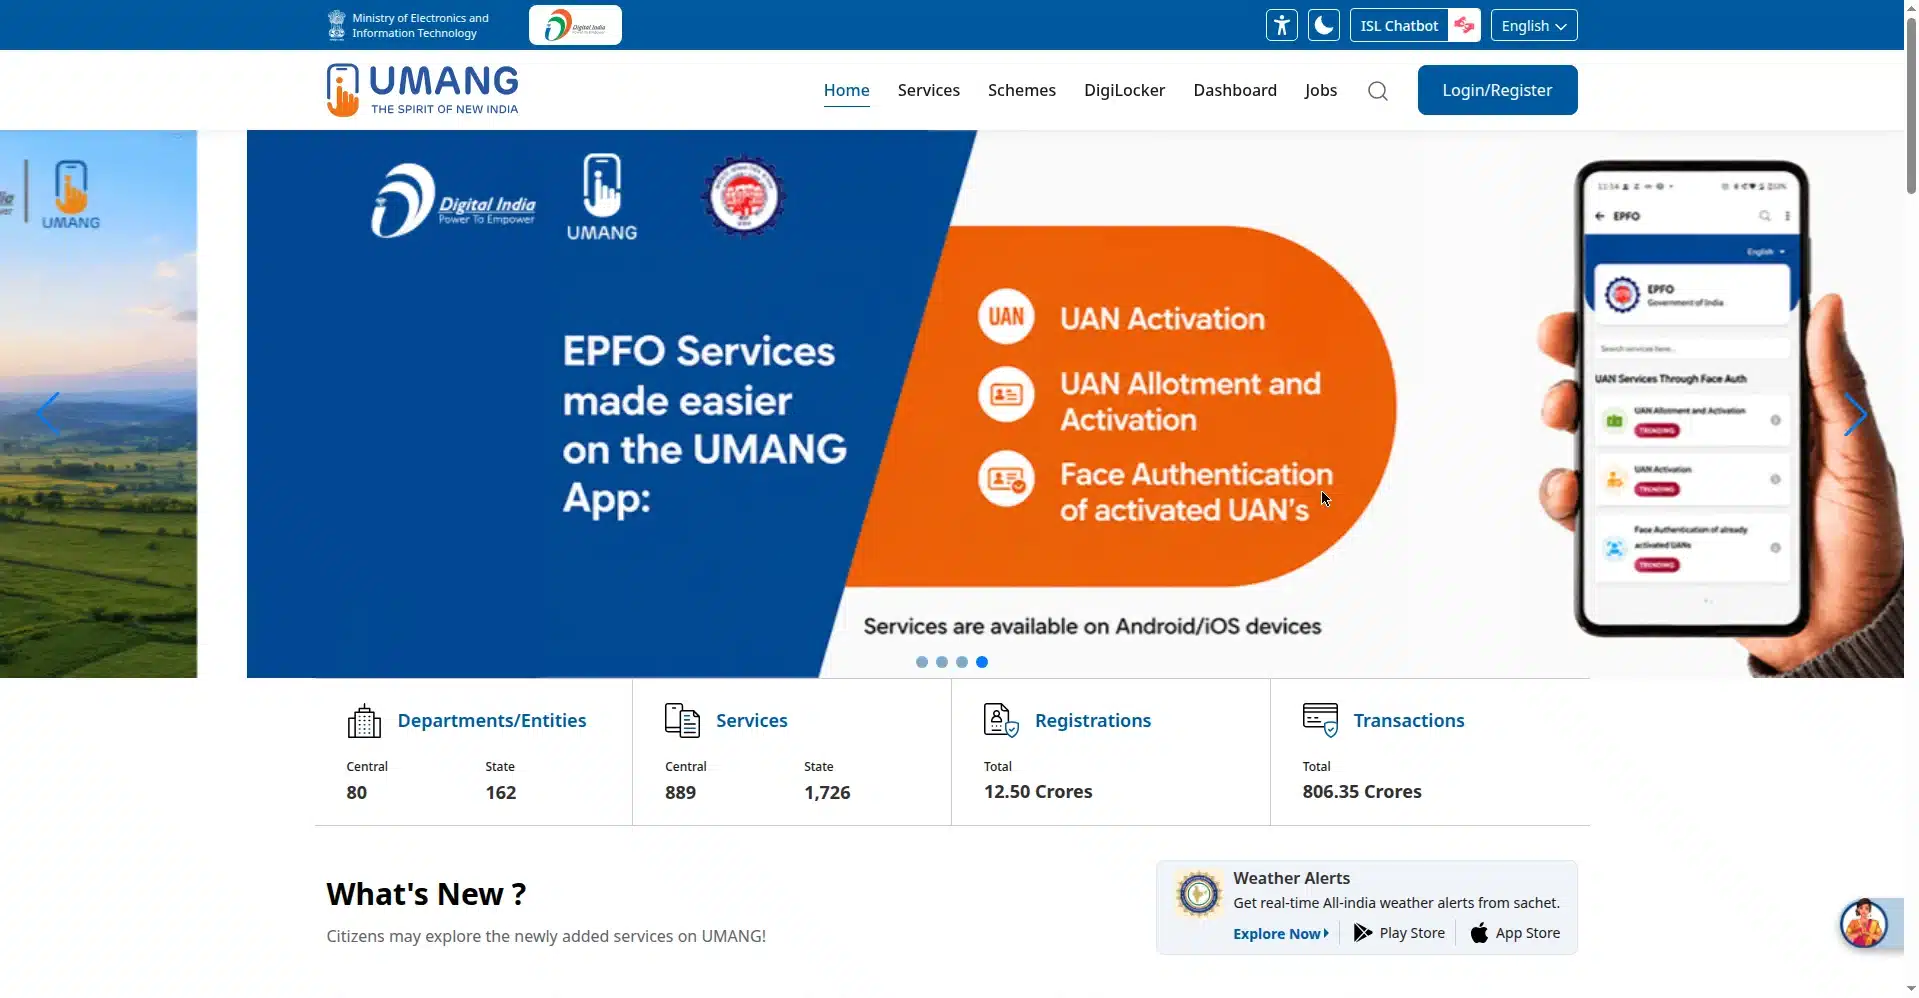This screenshot has width=1919, height=998.
Task: Click the Transactions card icon
Action: tap(1320, 721)
